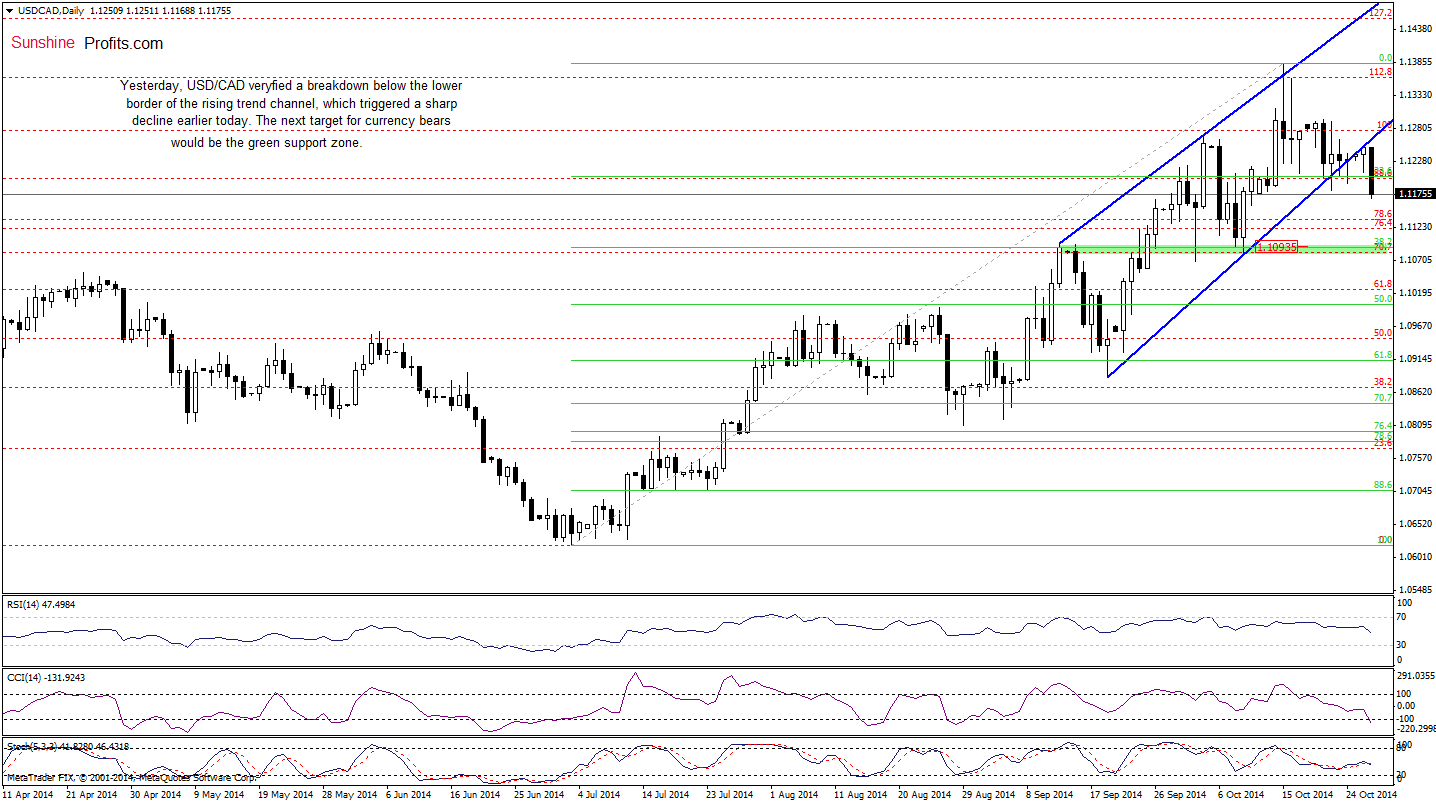Click the 11 Aug 2014 date label
1436x803 pixels.
pyautogui.click(x=859, y=795)
